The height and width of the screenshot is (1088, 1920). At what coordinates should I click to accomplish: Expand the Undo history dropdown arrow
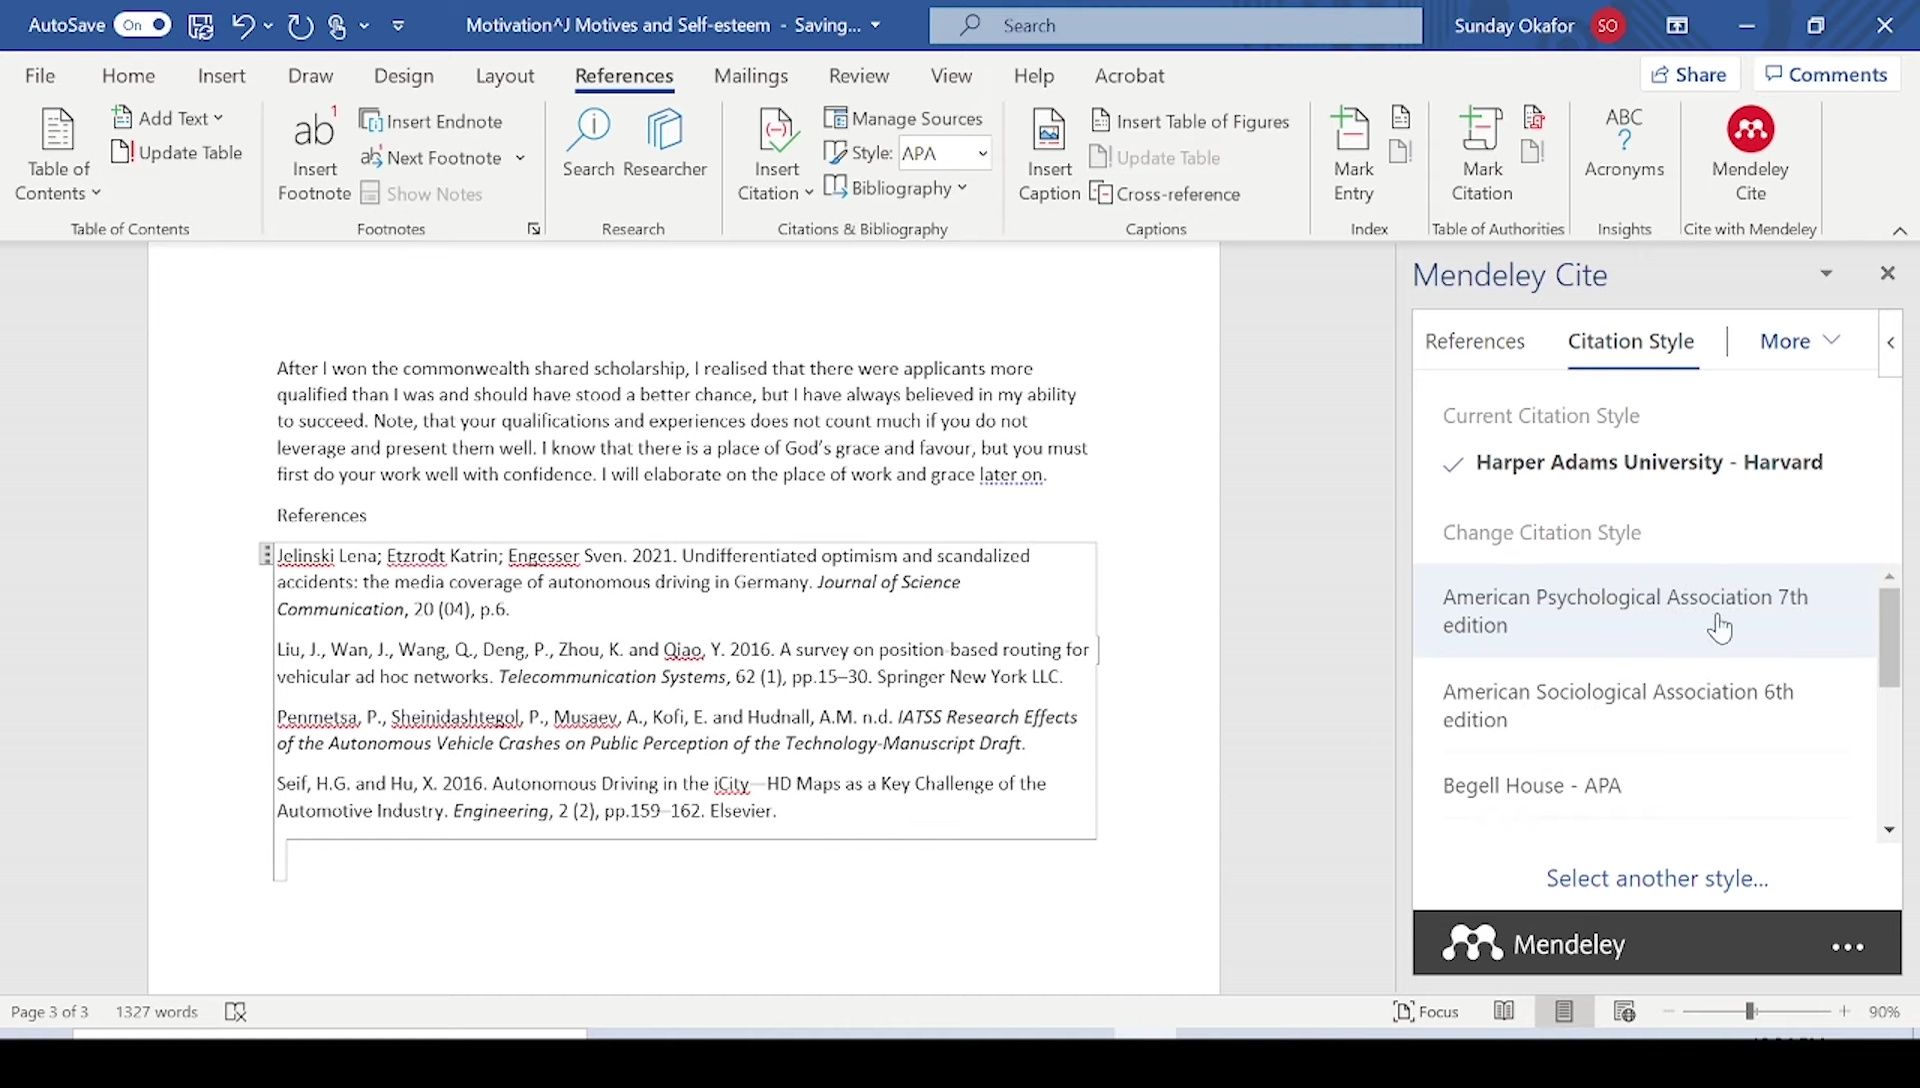click(x=268, y=26)
